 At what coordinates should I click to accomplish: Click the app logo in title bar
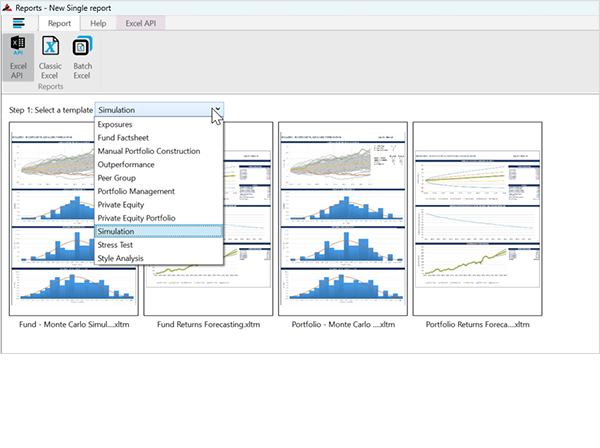click(x=7, y=6)
